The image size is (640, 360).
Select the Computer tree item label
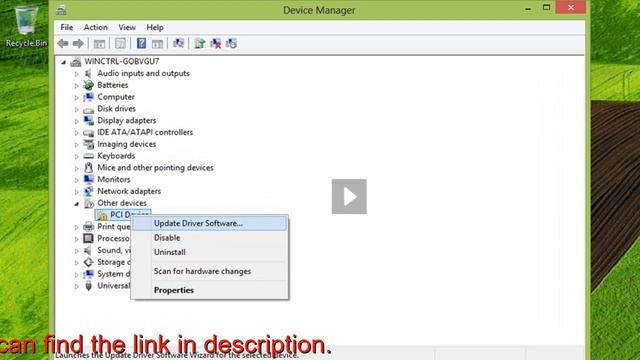point(116,97)
